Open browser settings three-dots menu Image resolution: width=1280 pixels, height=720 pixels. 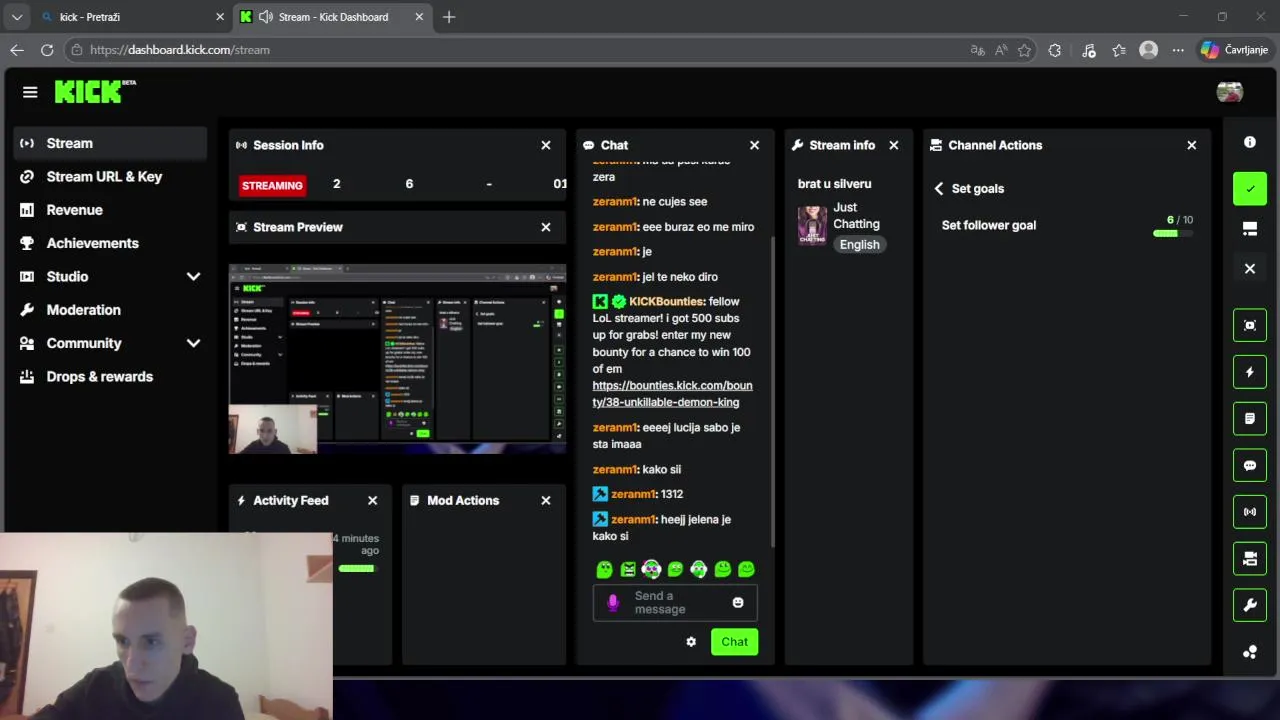point(1178,50)
